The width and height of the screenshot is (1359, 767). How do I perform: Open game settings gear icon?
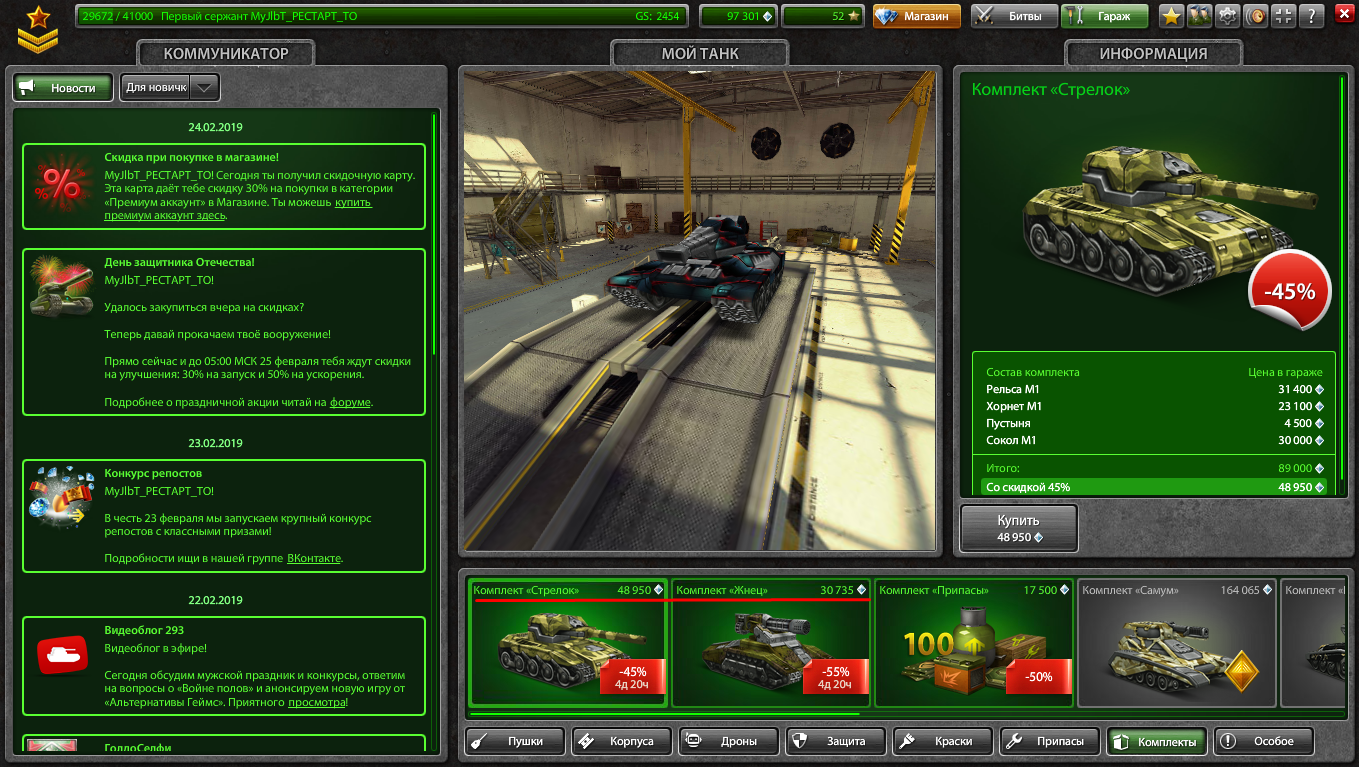point(1227,16)
